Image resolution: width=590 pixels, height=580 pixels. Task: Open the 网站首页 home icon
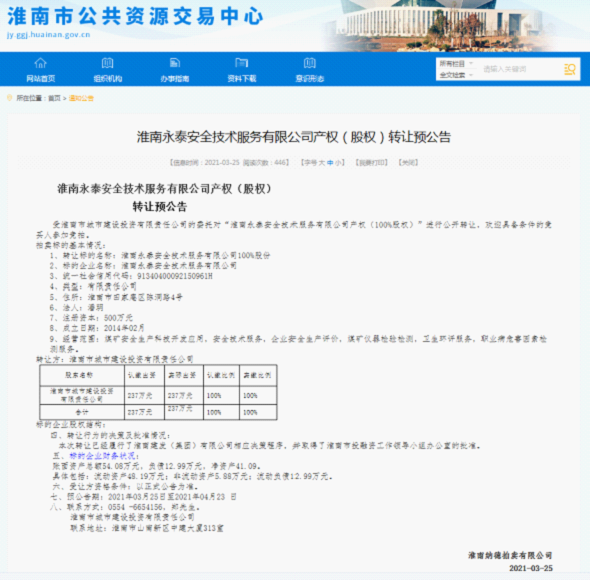pyautogui.click(x=40, y=63)
